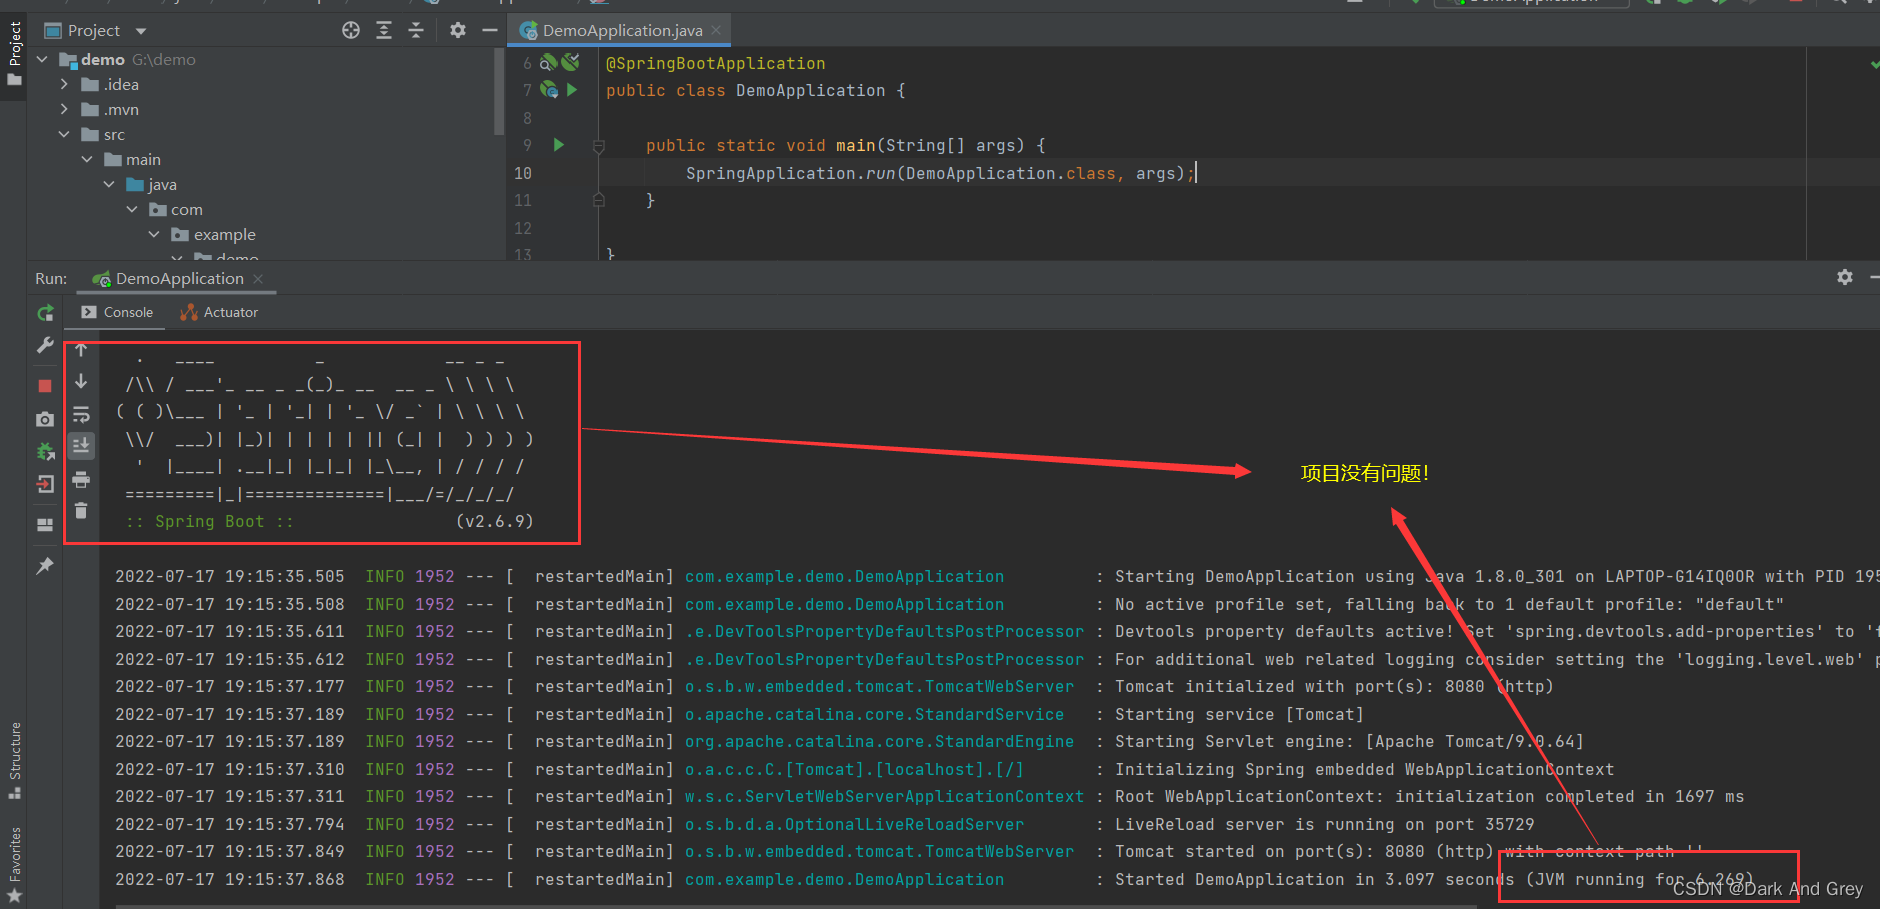Image resolution: width=1880 pixels, height=909 pixels.
Task: Click Spring bean gutter icon on line 7
Action: [549, 89]
